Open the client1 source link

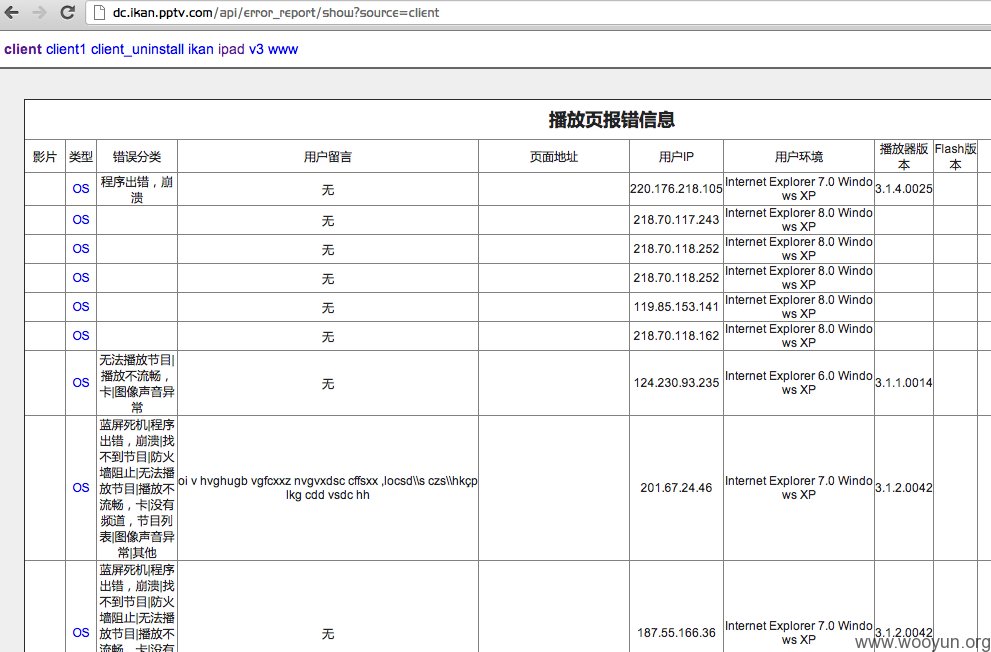(66, 49)
